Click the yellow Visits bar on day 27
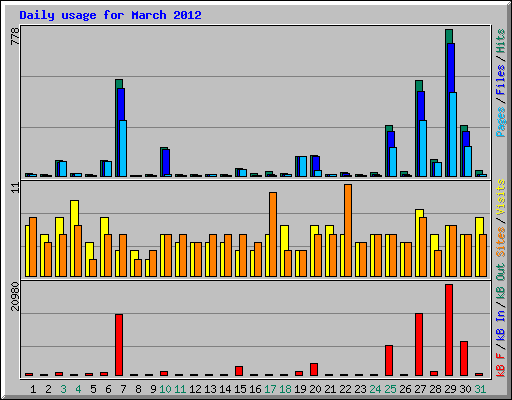Screen dimensions: 512x400 [418, 214]
